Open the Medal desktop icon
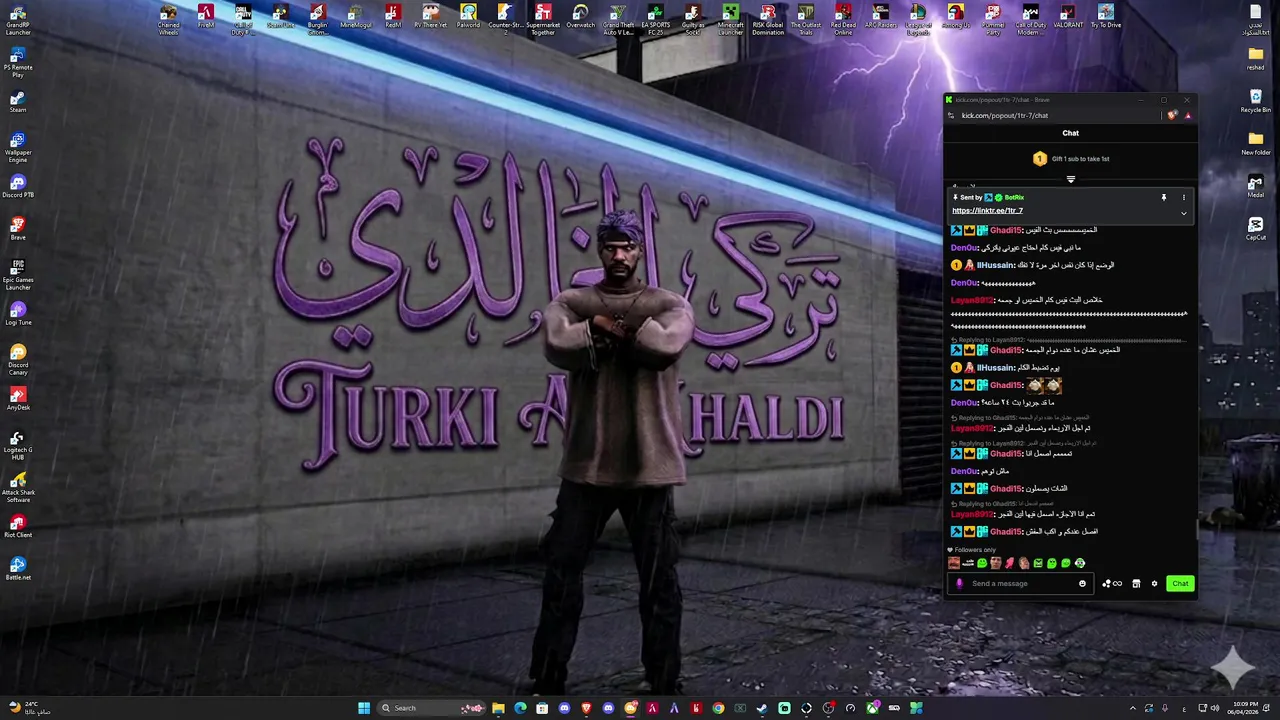The height and width of the screenshot is (720, 1280). [x=1256, y=187]
